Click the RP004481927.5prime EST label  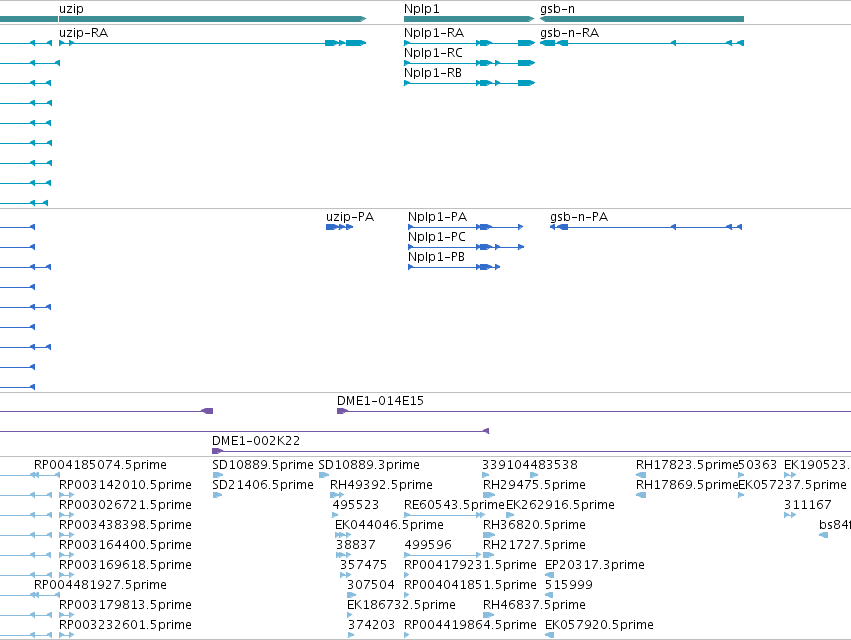(x=100, y=585)
